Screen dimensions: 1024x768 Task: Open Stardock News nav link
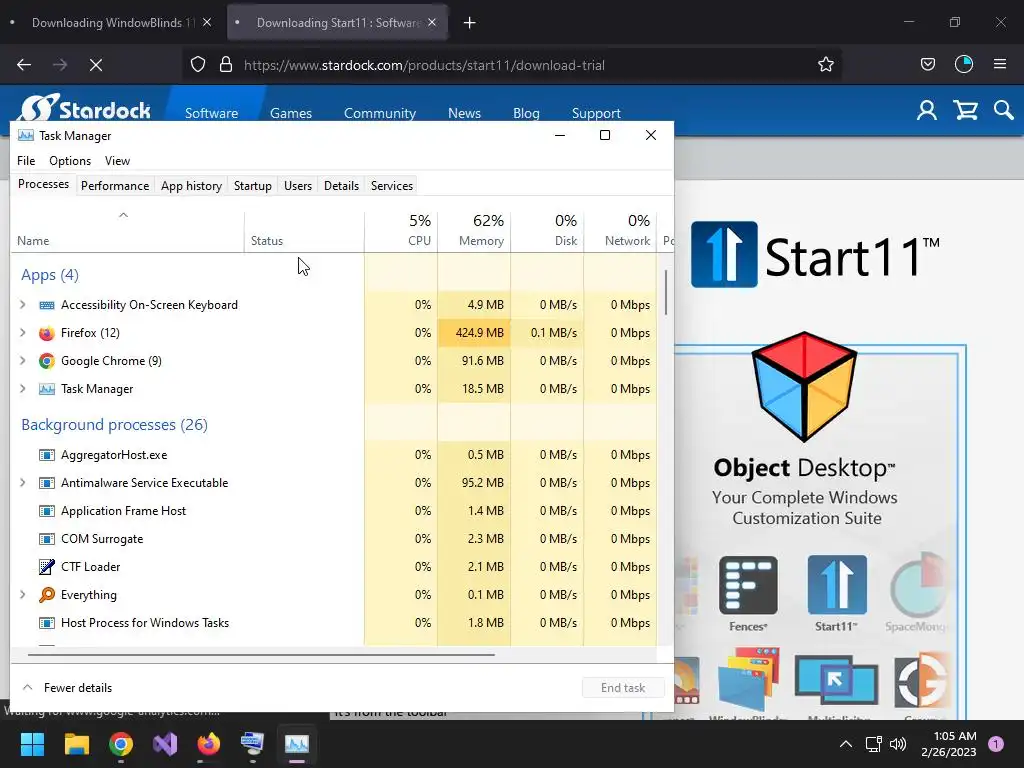tap(464, 113)
